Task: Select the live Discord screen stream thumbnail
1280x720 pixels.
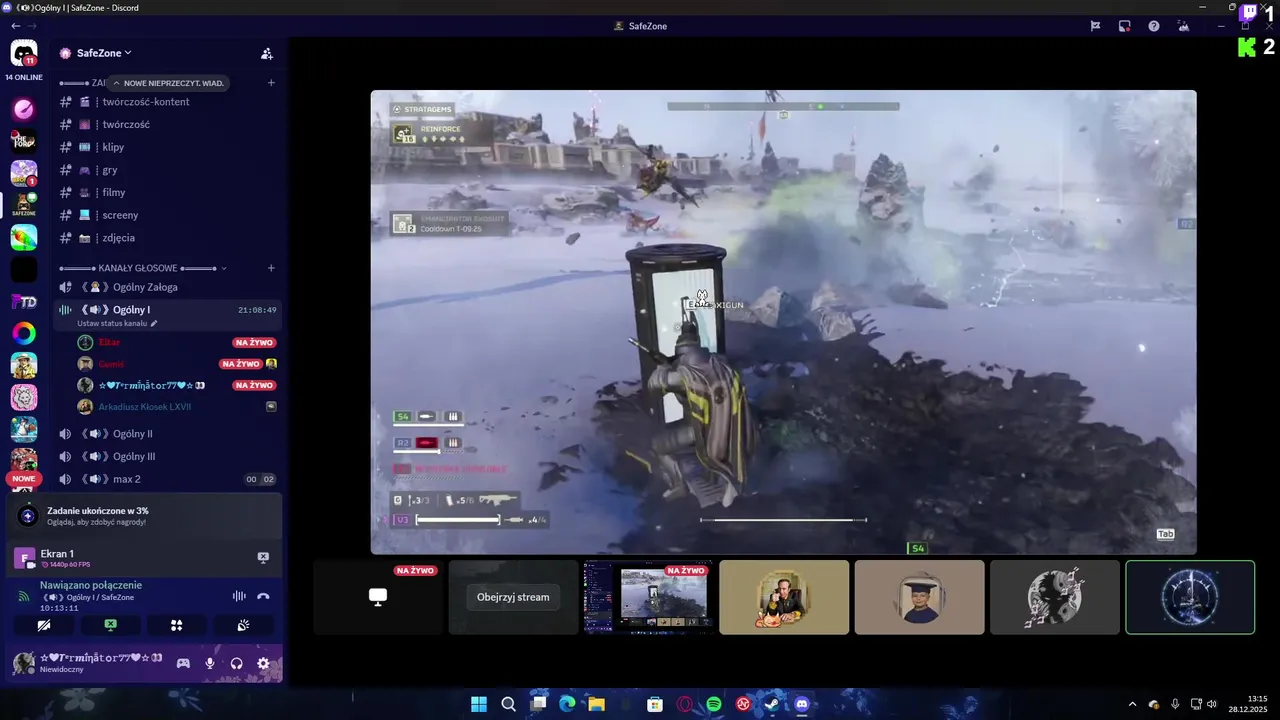Action: coord(649,597)
